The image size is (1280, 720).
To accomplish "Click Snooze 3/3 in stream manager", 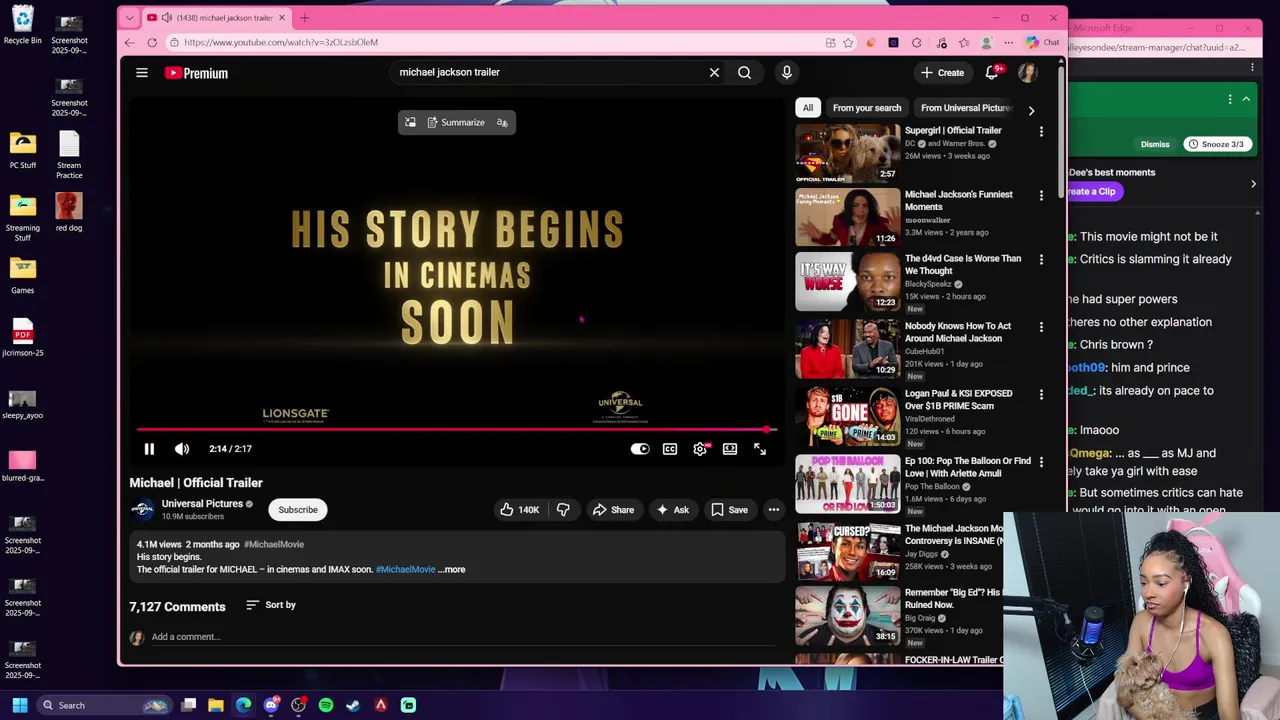I will coord(1215,144).
